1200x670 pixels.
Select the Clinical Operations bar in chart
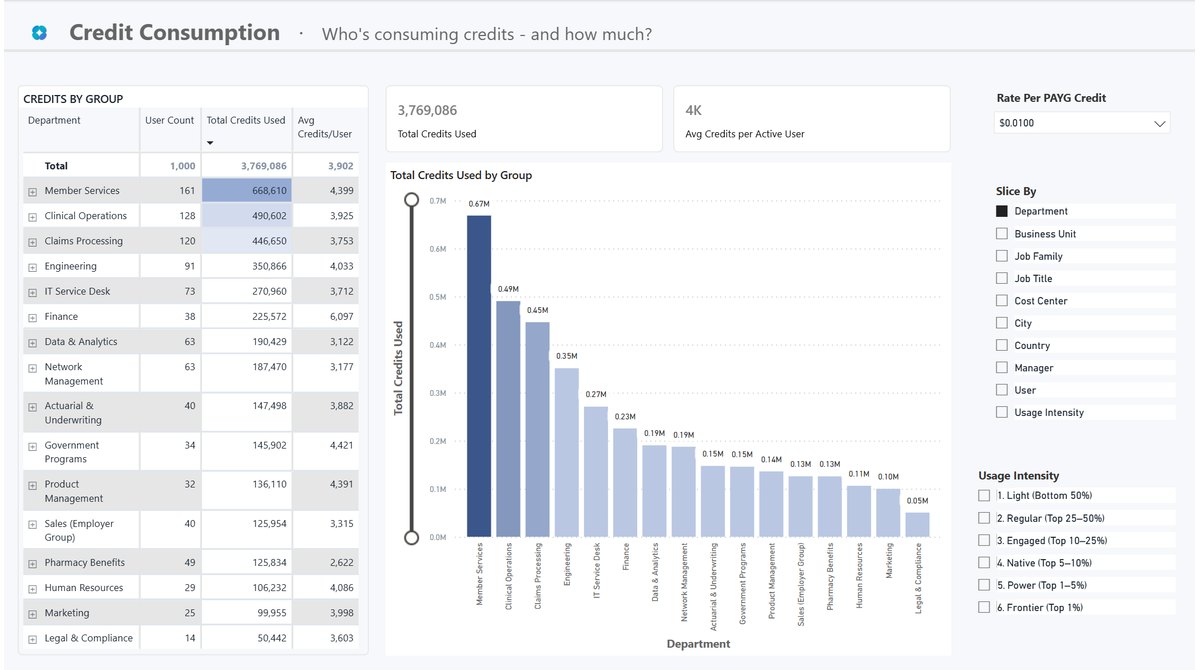click(x=508, y=419)
